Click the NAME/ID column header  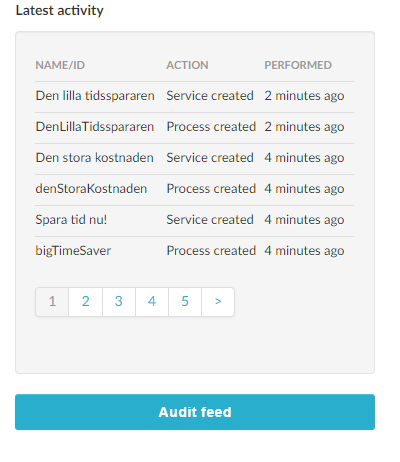pos(60,65)
